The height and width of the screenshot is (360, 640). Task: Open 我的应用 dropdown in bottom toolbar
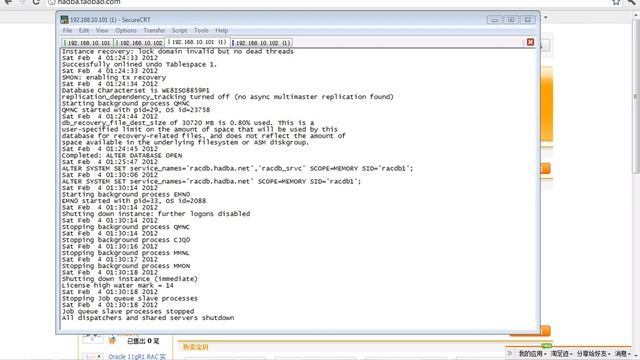pos(532,353)
